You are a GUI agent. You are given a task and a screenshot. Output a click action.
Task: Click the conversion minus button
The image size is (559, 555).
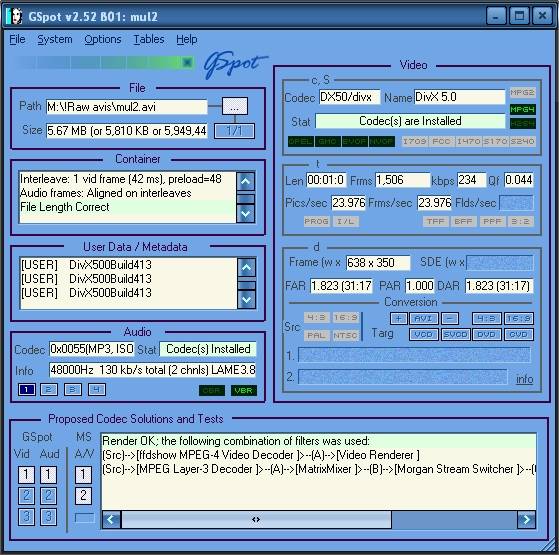(x=450, y=318)
